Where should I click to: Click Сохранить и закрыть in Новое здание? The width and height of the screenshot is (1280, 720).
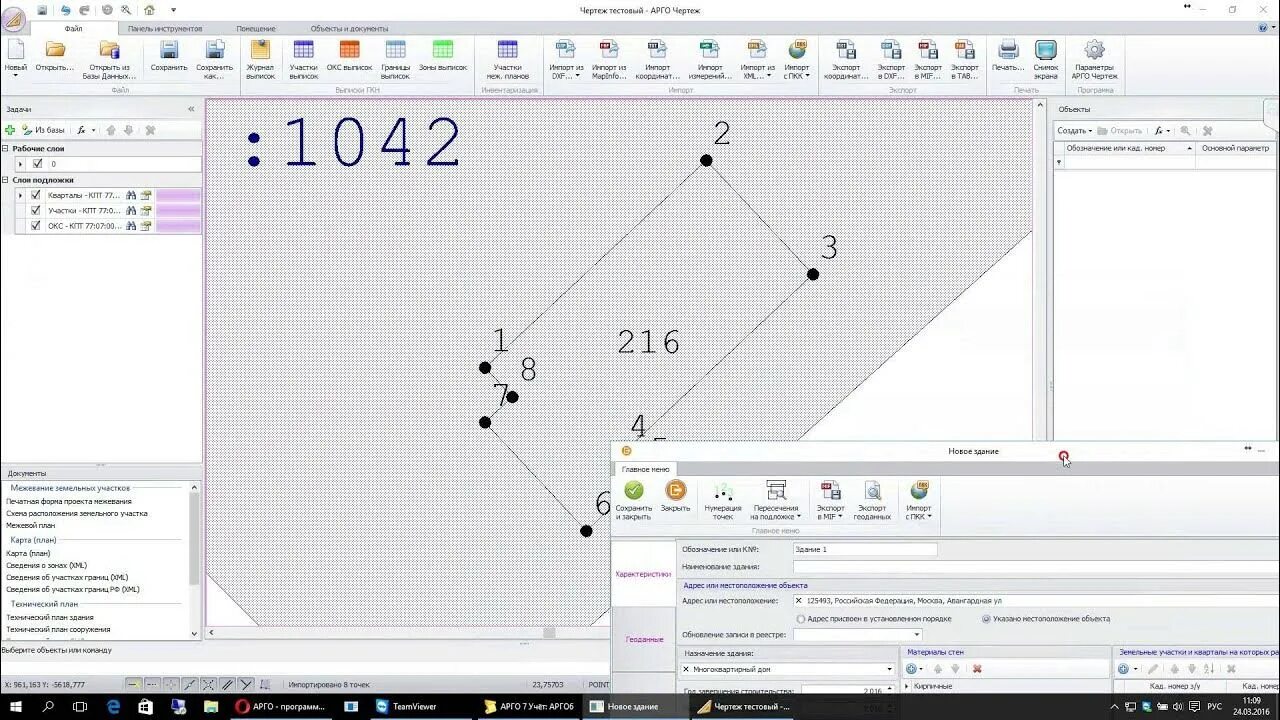pyautogui.click(x=633, y=500)
